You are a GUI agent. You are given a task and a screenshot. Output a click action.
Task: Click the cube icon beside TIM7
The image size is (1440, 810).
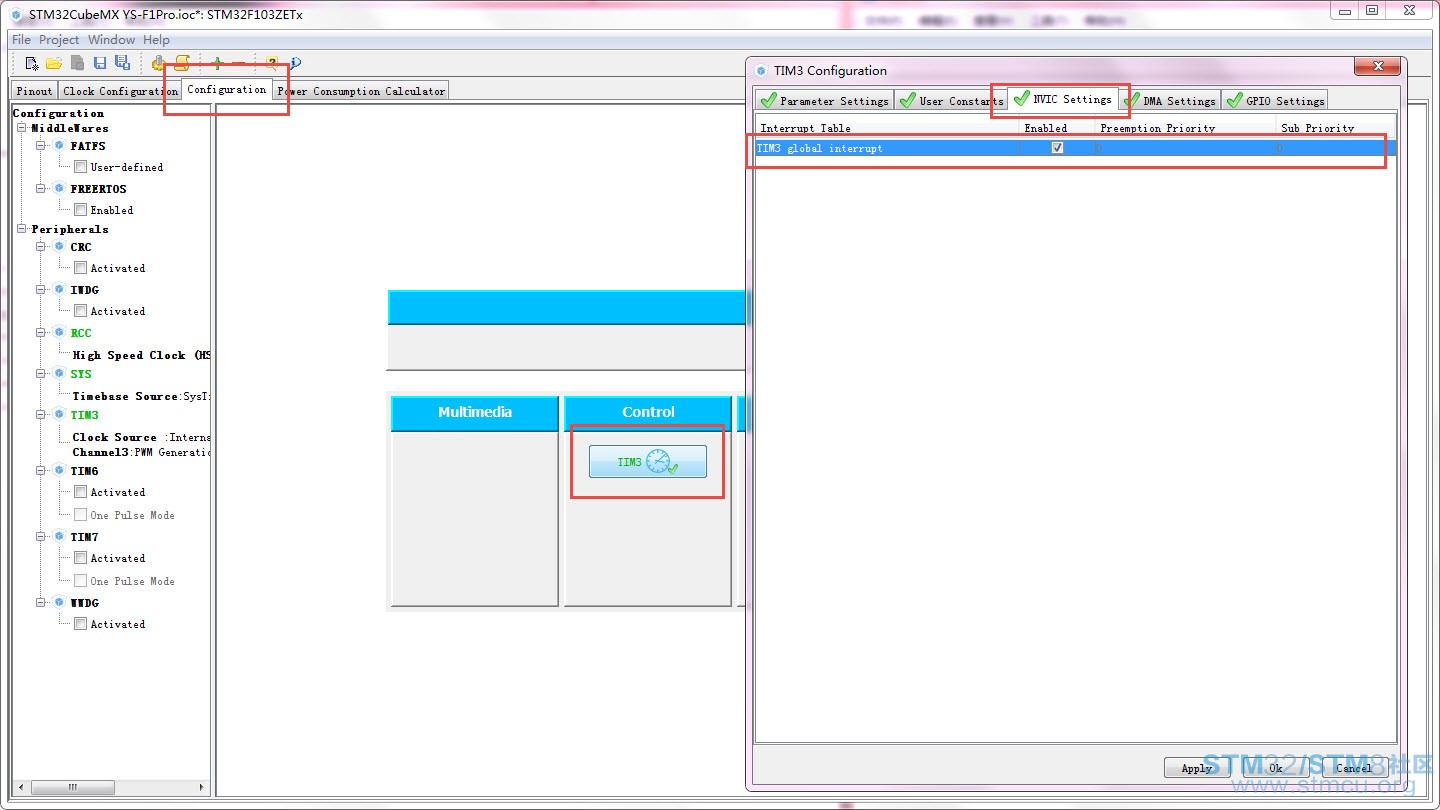tap(59, 537)
